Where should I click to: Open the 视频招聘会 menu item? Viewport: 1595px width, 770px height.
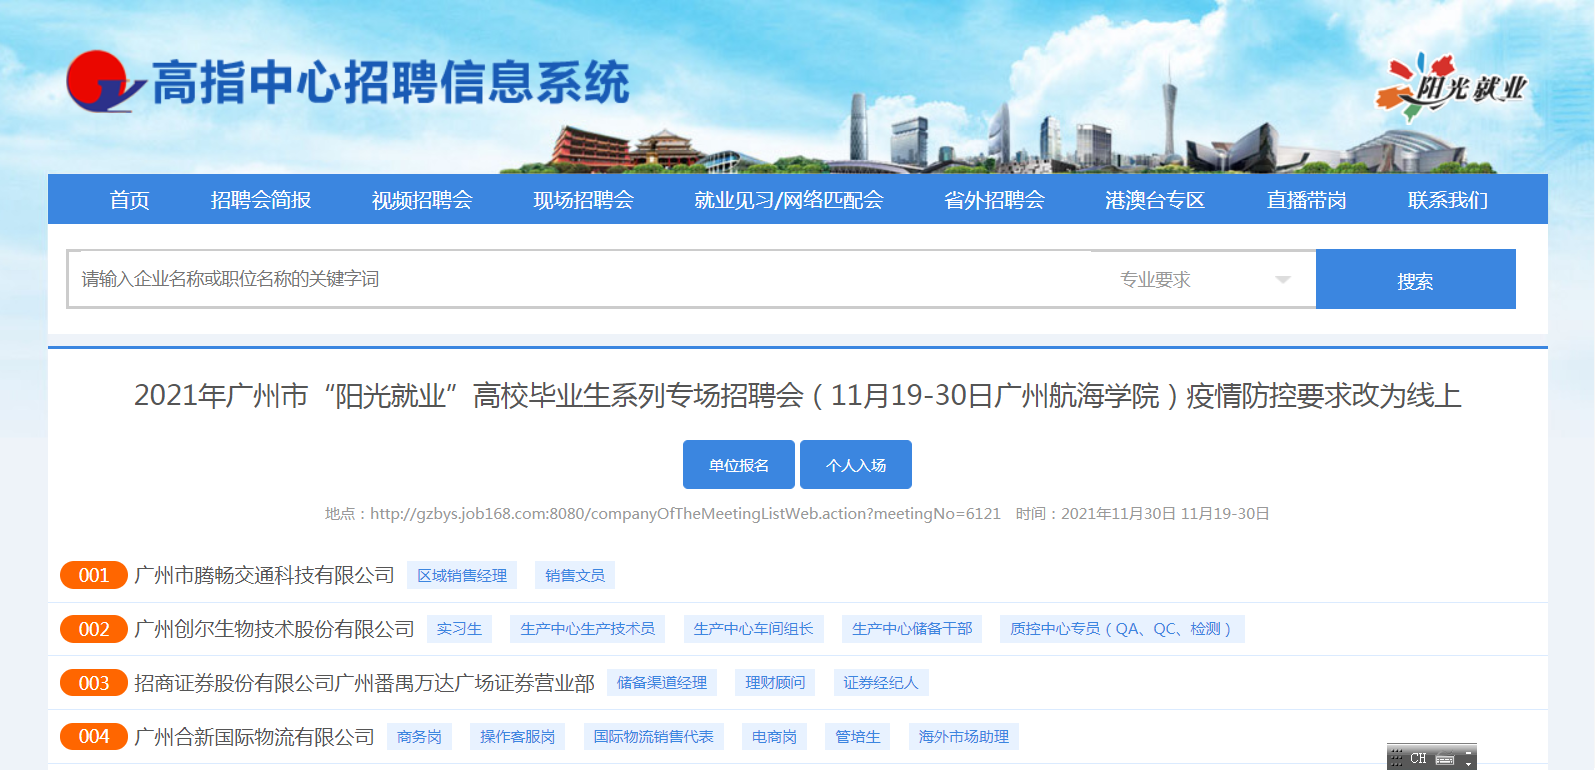coord(422,200)
